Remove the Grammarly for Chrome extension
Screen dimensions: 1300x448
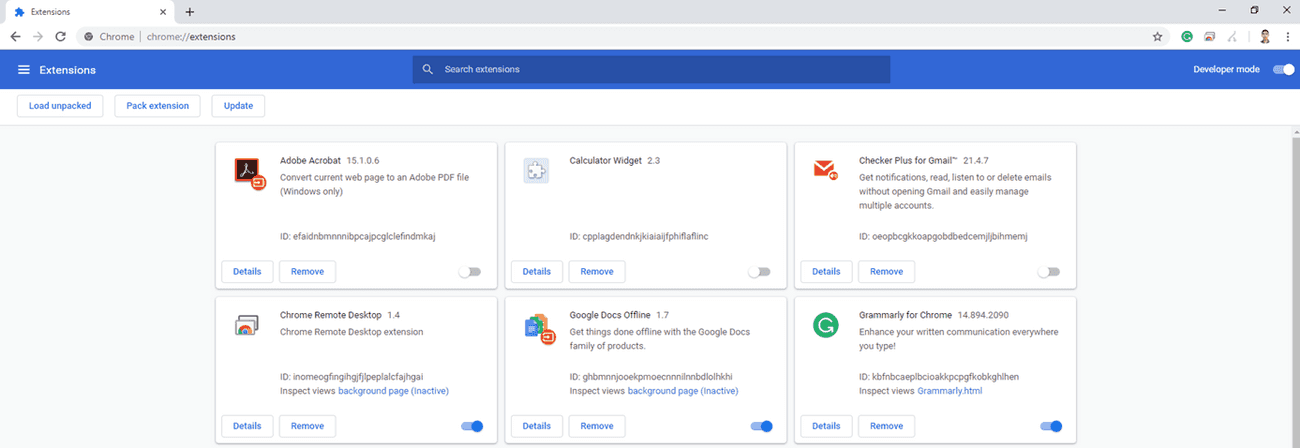(x=887, y=426)
